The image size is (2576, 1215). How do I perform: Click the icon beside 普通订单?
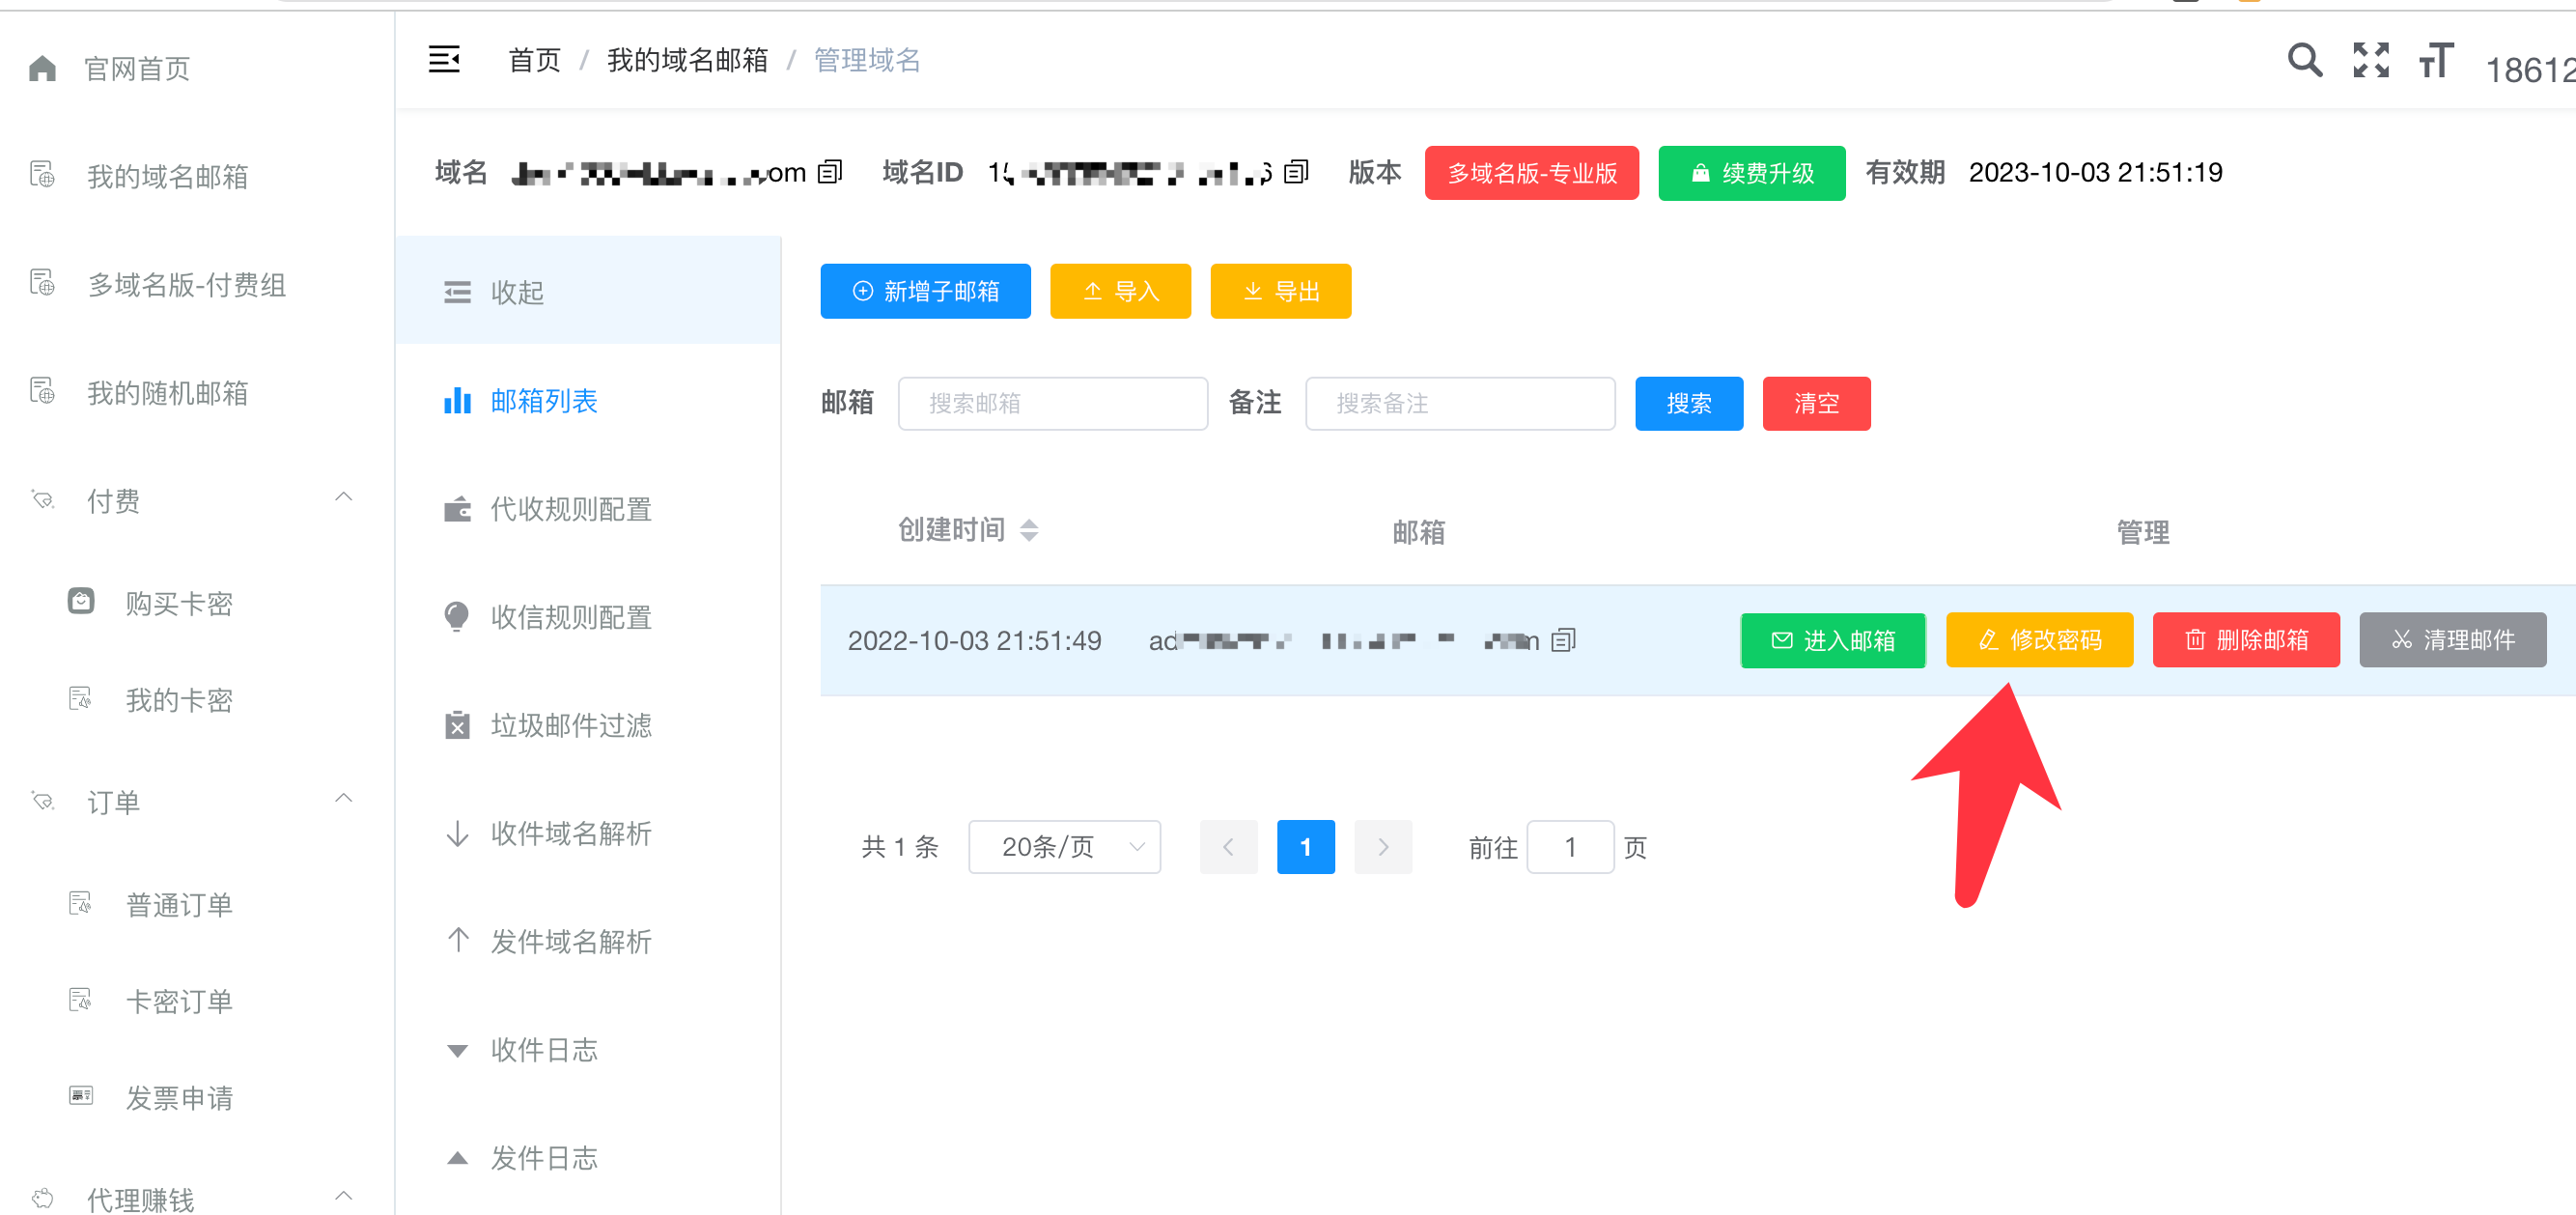[x=81, y=903]
